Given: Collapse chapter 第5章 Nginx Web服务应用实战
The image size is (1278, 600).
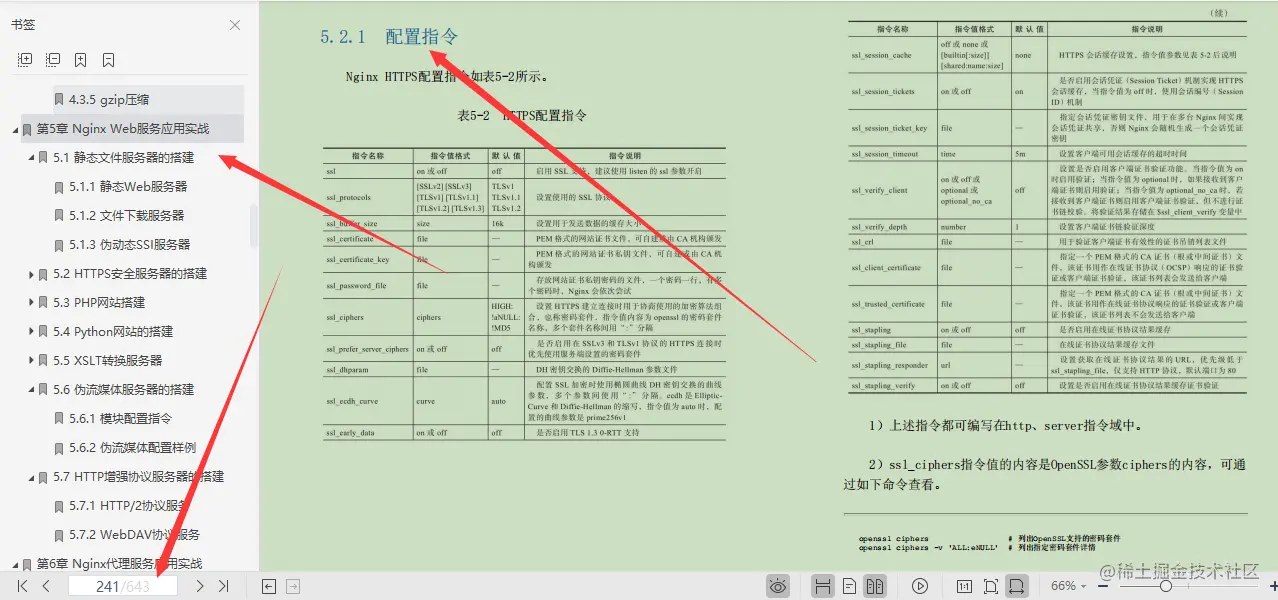Looking at the screenshot, I should 13,128.
